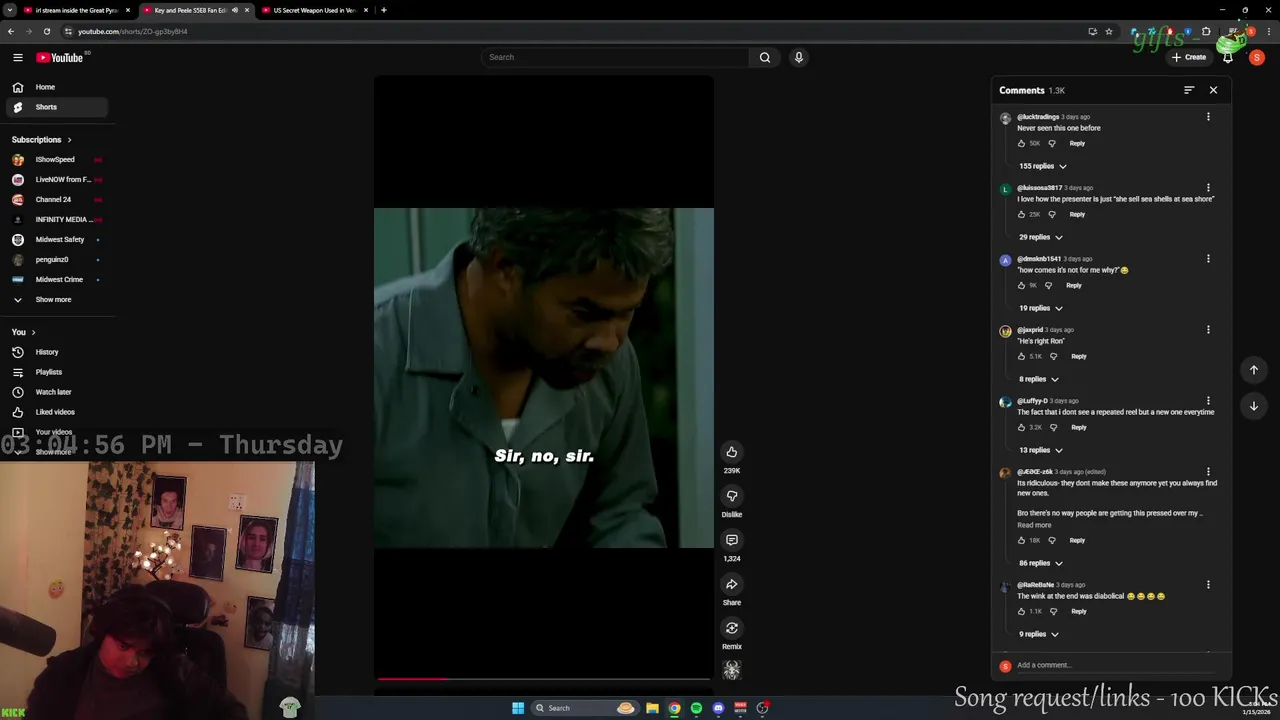Reply to @lucktradings comment

(1077, 143)
